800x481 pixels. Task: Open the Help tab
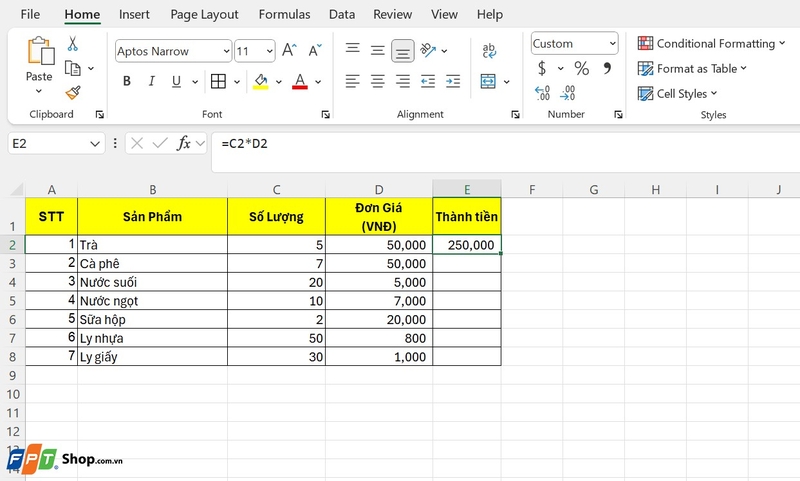490,14
